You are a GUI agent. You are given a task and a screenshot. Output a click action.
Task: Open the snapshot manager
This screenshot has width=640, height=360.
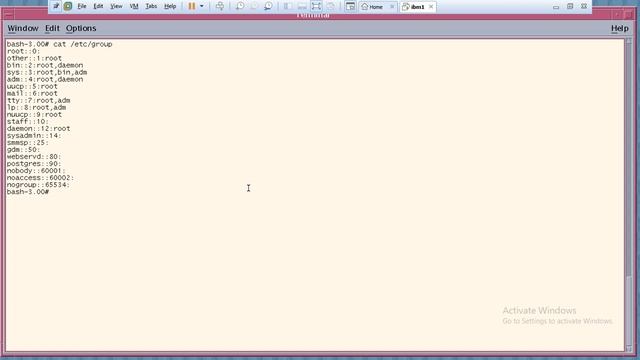click(x=268, y=6)
